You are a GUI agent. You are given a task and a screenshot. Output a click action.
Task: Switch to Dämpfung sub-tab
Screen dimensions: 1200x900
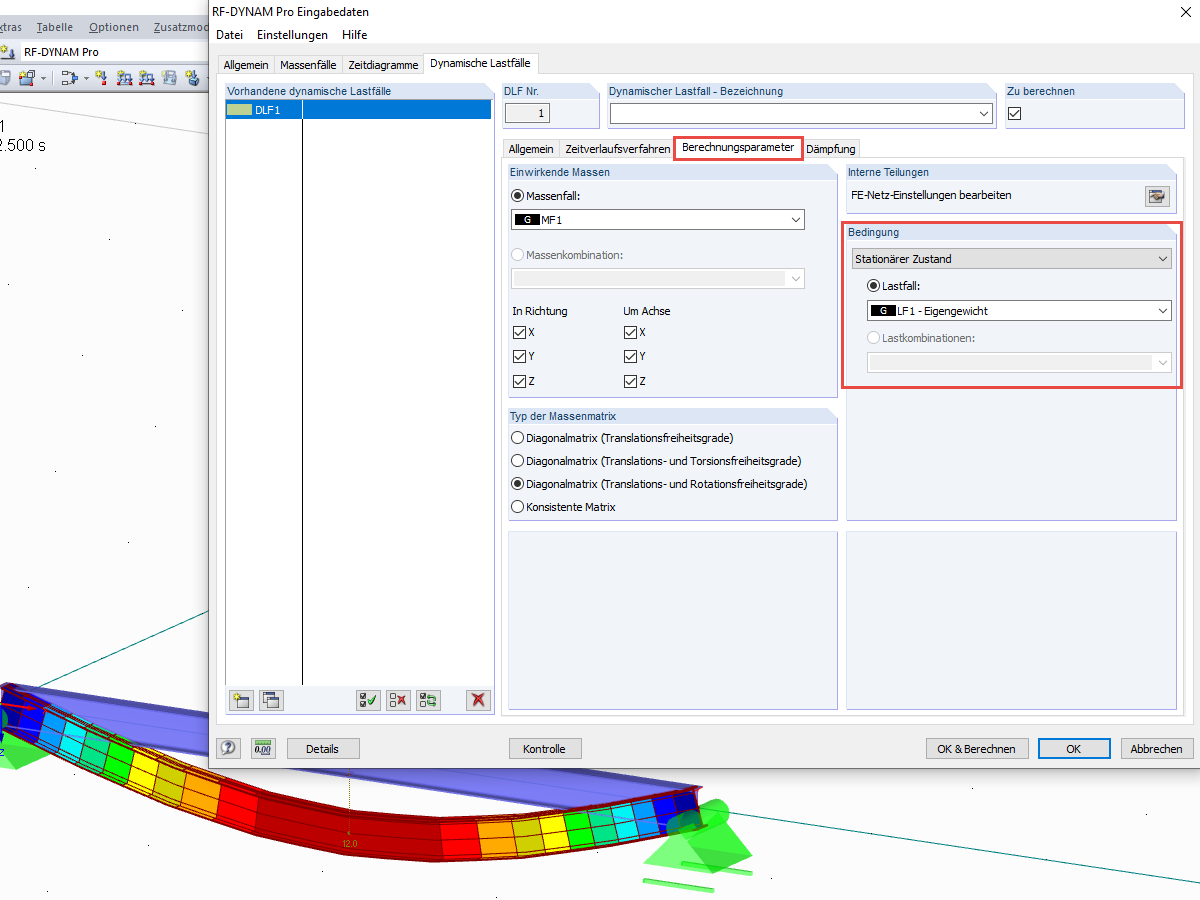(x=830, y=149)
